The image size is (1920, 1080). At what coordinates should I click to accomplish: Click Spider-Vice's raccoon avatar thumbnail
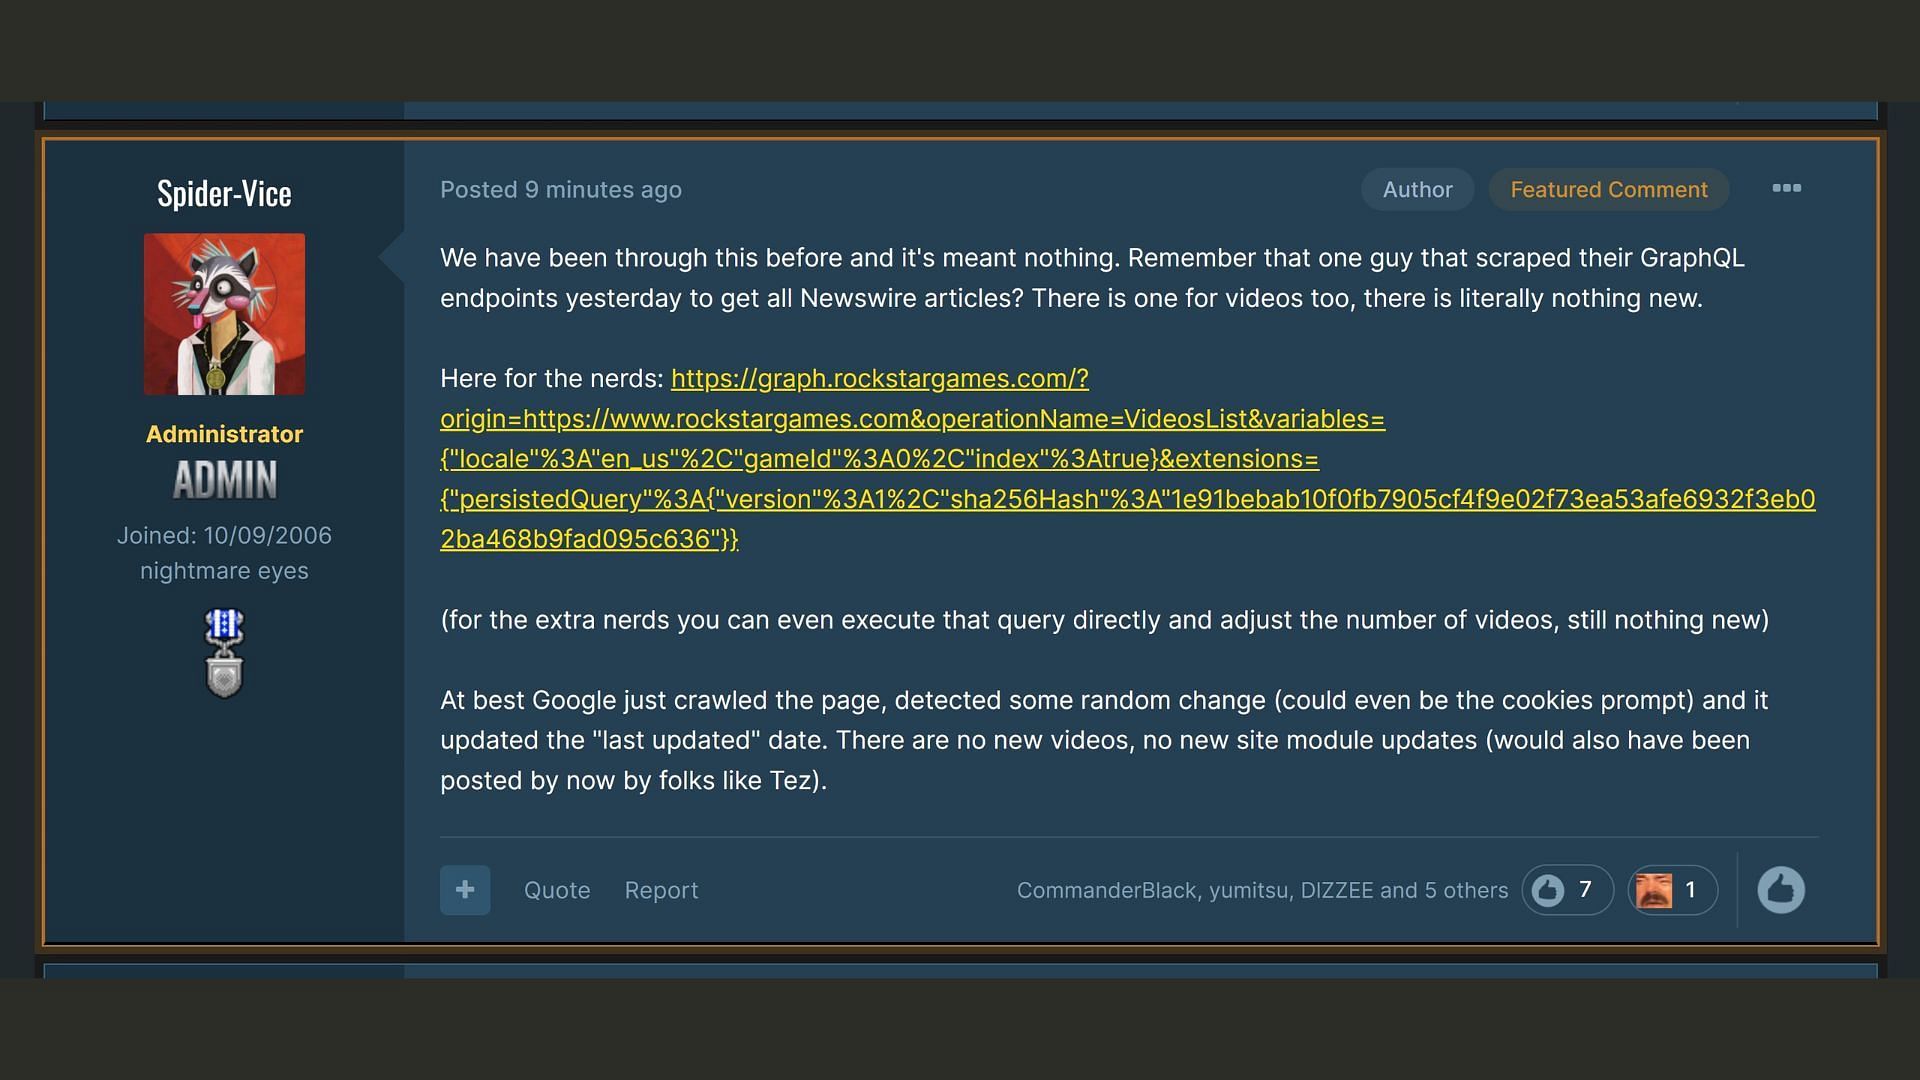(223, 314)
